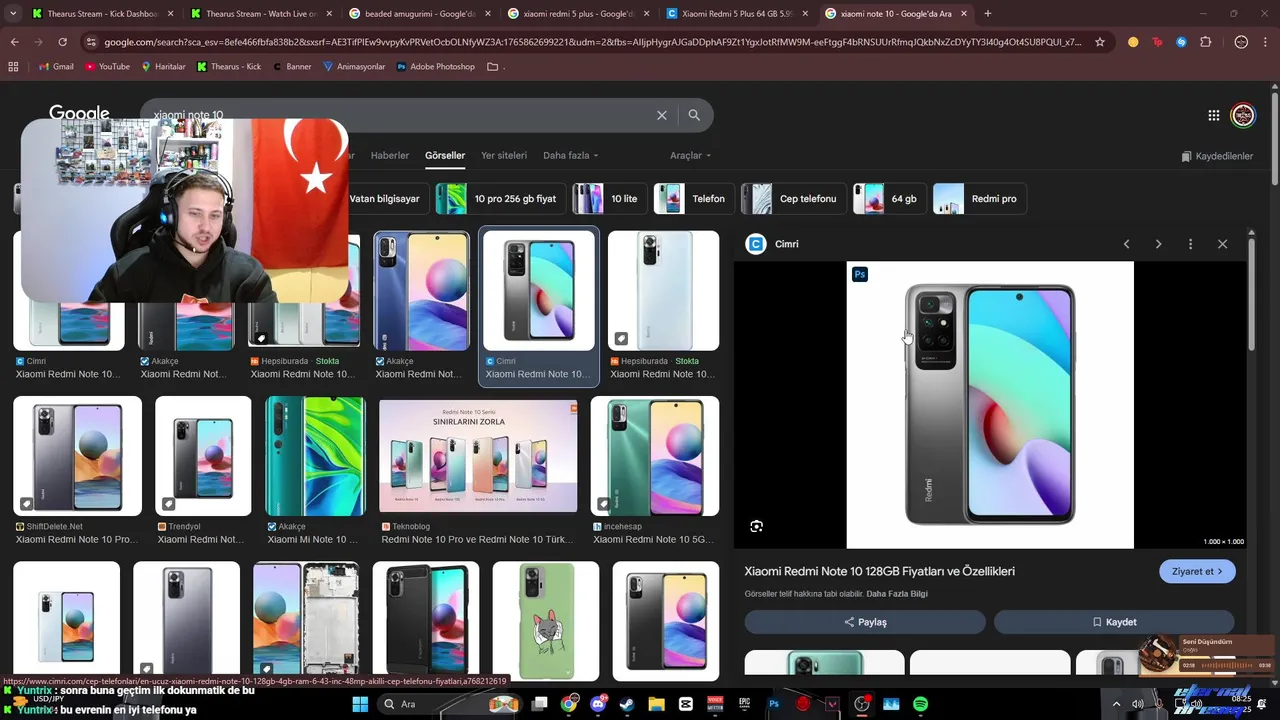Bookmark this page with star icon
The width and height of the screenshot is (1280, 720).
pos(1100,42)
